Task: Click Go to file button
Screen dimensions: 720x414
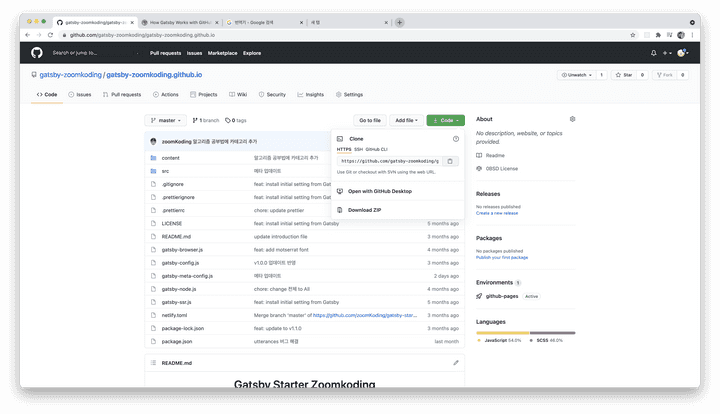Action: point(370,120)
